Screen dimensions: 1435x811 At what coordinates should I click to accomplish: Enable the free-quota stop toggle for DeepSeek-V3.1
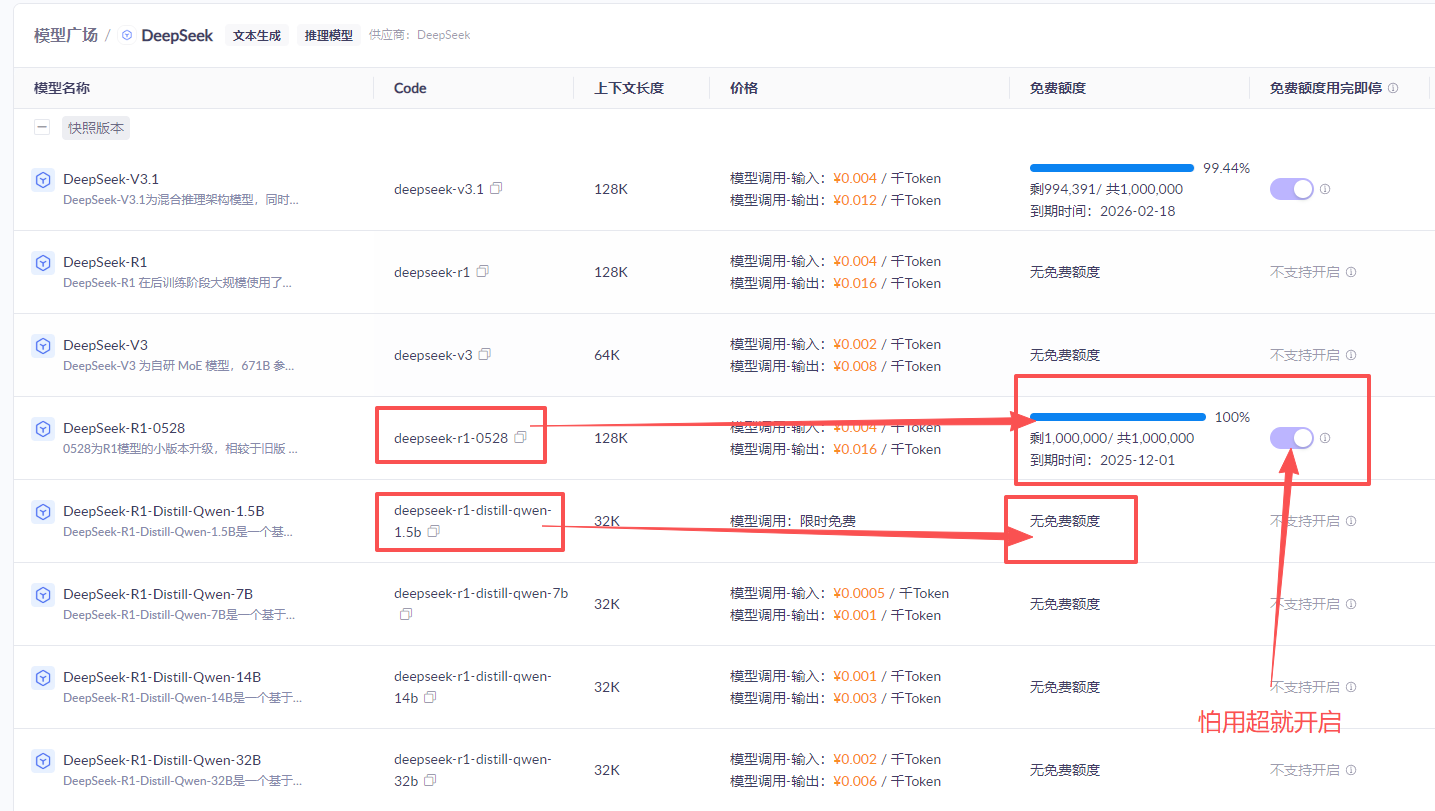[1291, 188]
